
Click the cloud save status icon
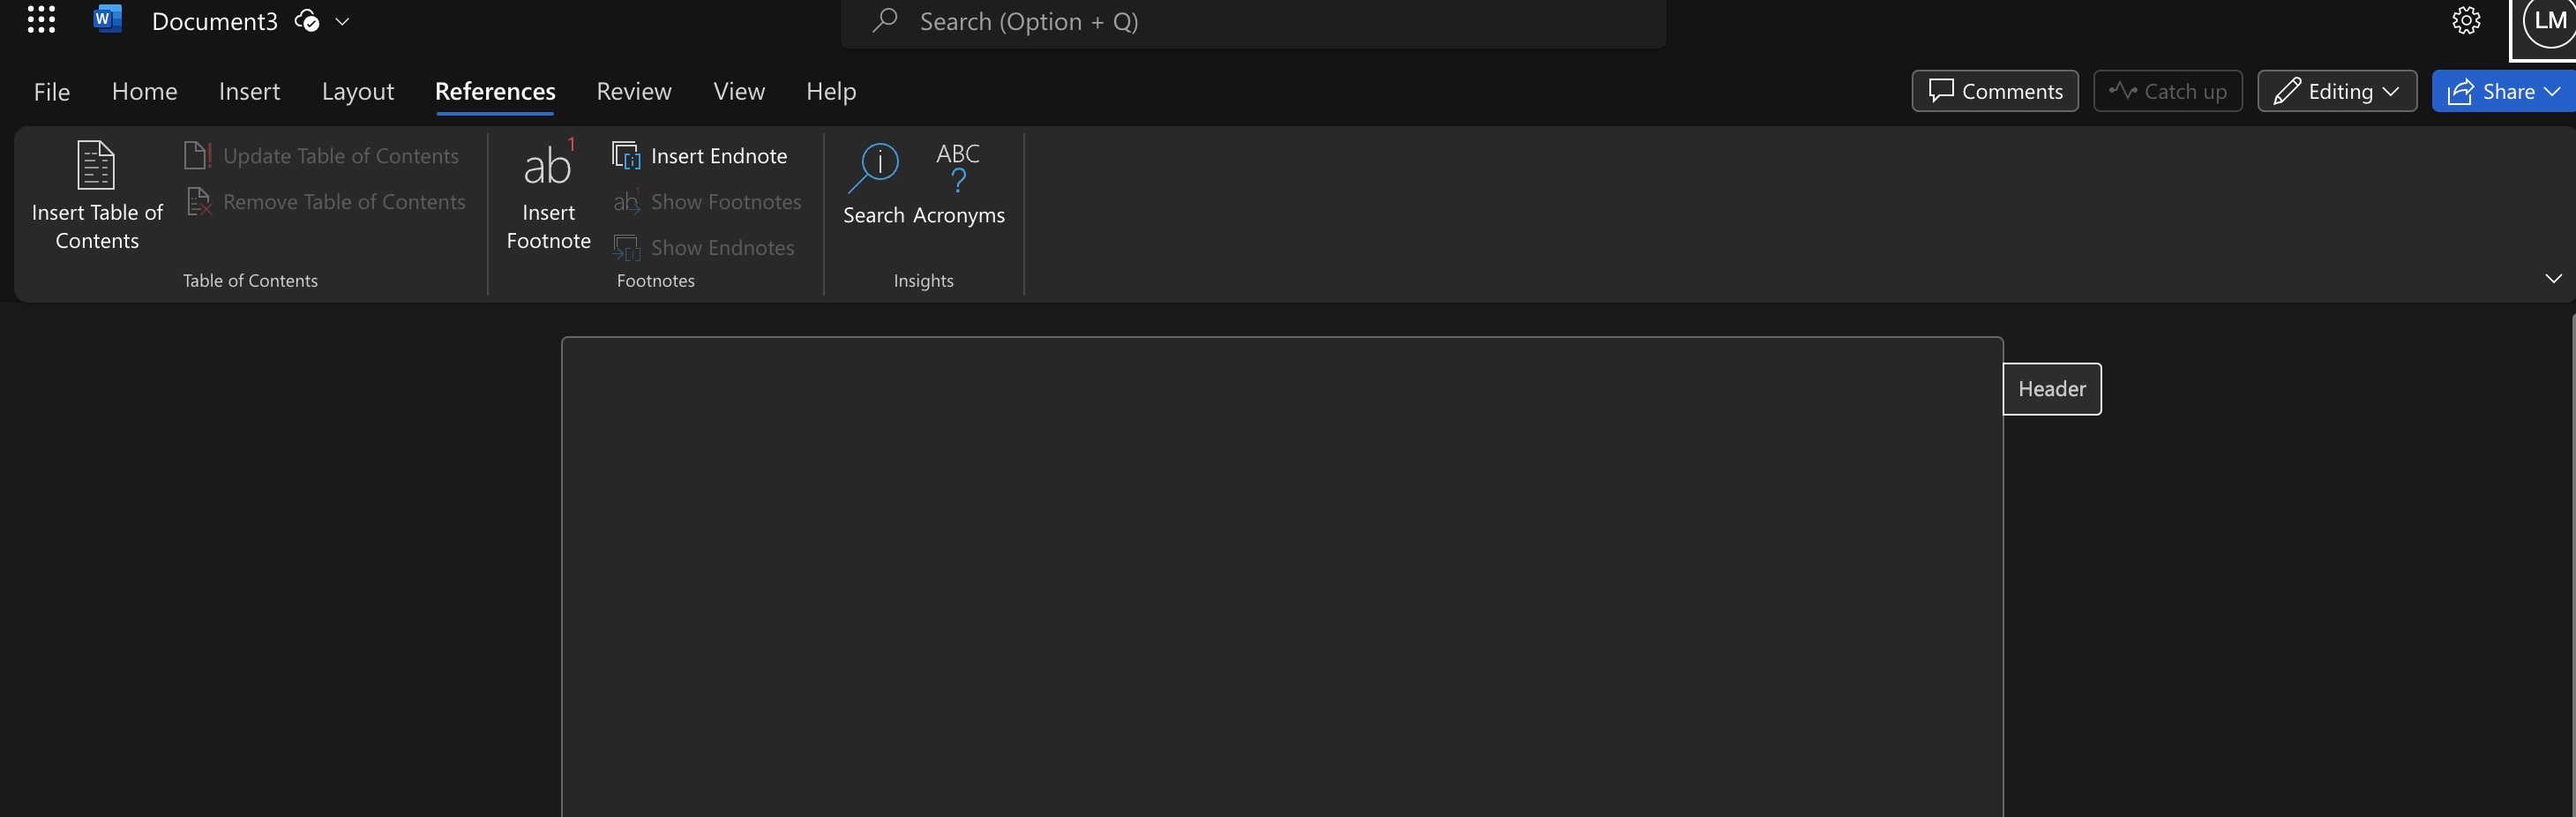(x=308, y=21)
